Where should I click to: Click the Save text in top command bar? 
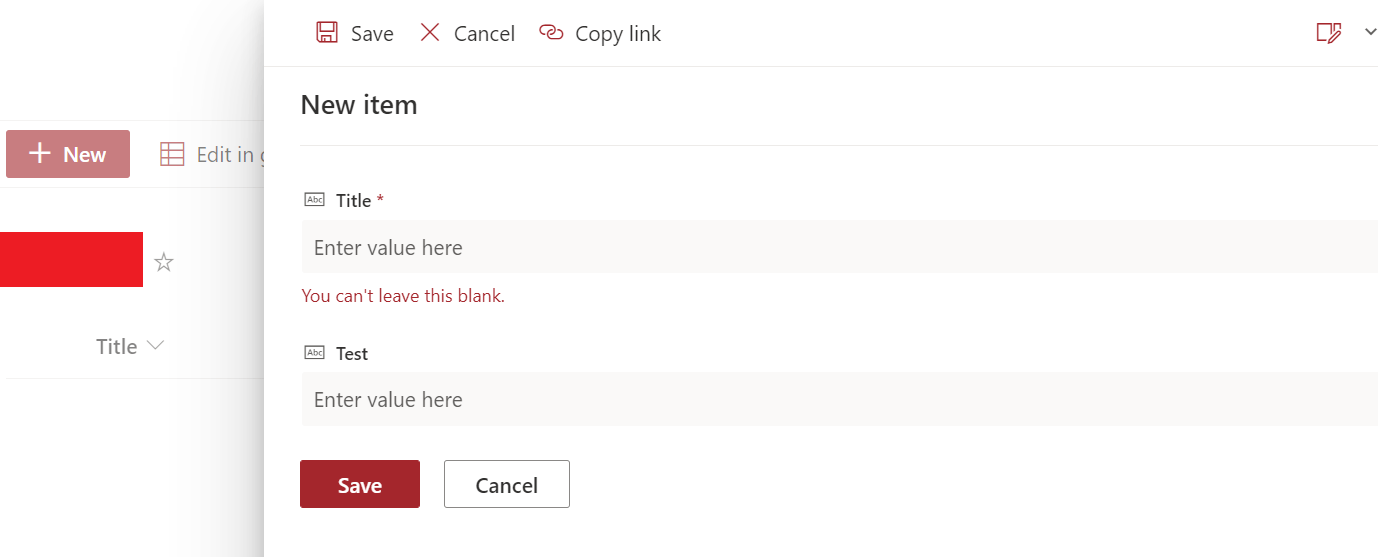tap(372, 34)
